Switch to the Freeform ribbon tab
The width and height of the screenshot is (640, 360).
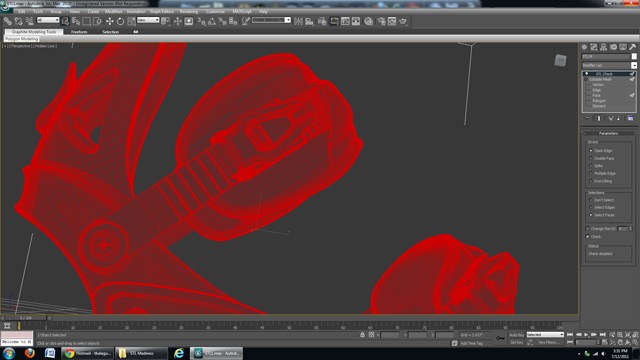pos(79,32)
